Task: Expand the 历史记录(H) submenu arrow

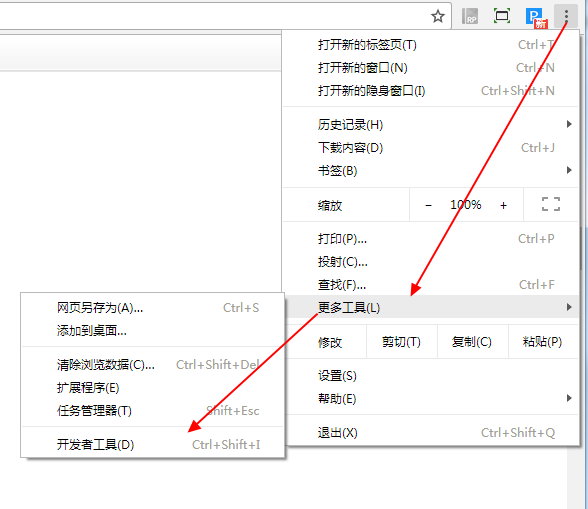Action: click(x=569, y=124)
